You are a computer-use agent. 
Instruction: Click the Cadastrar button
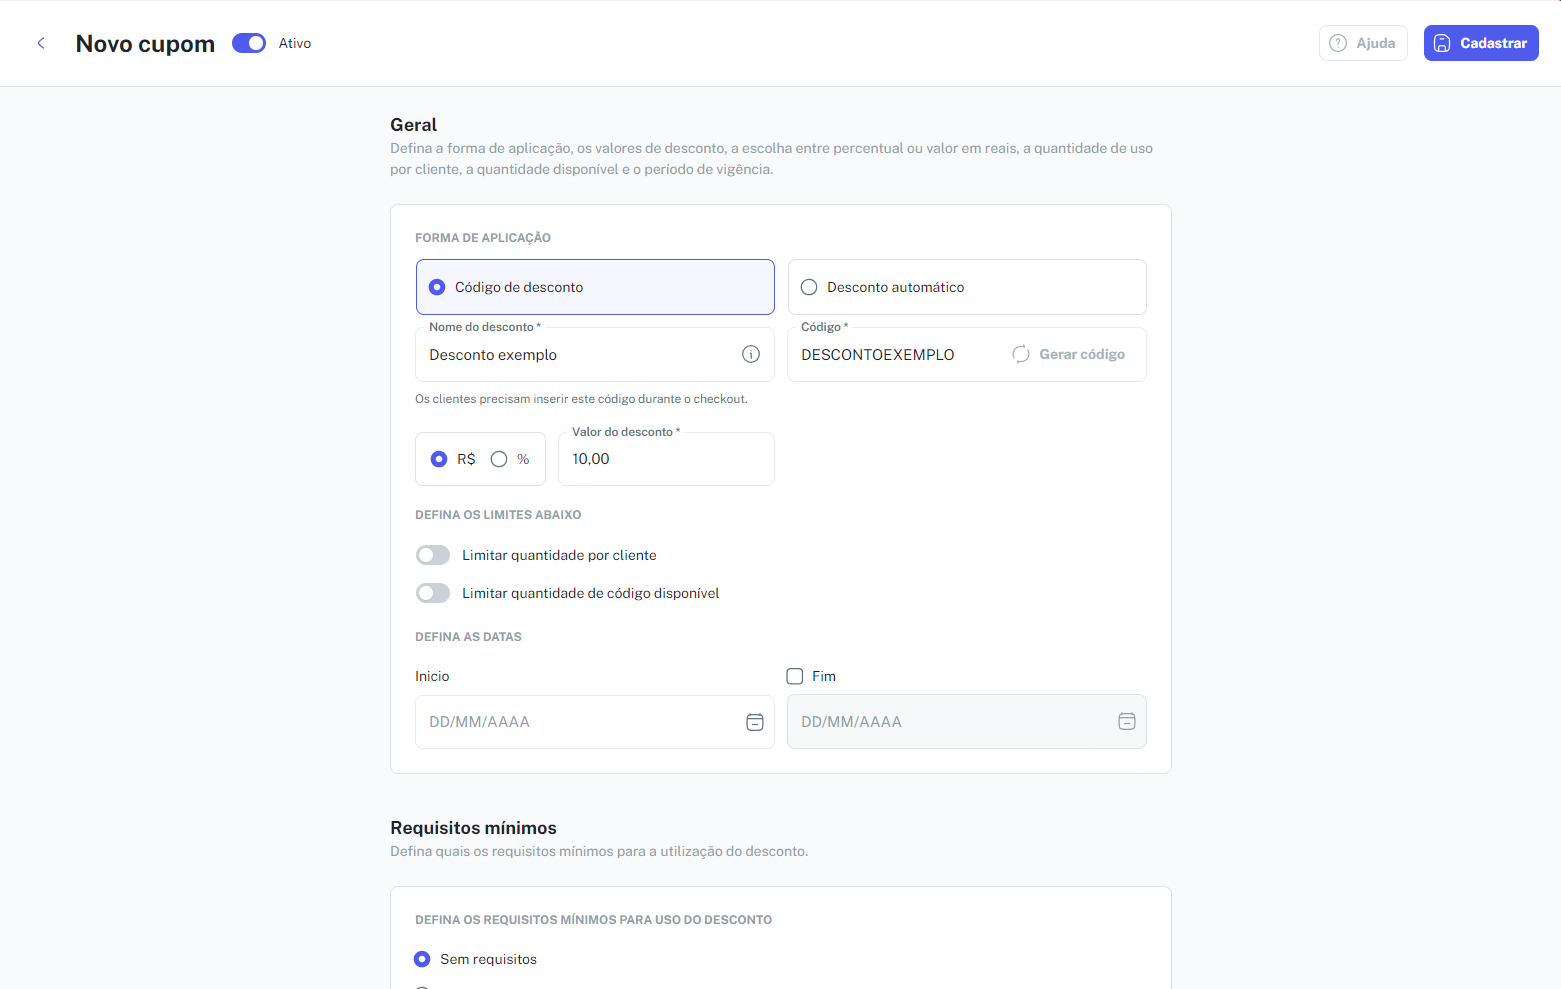coord(1481,43)
